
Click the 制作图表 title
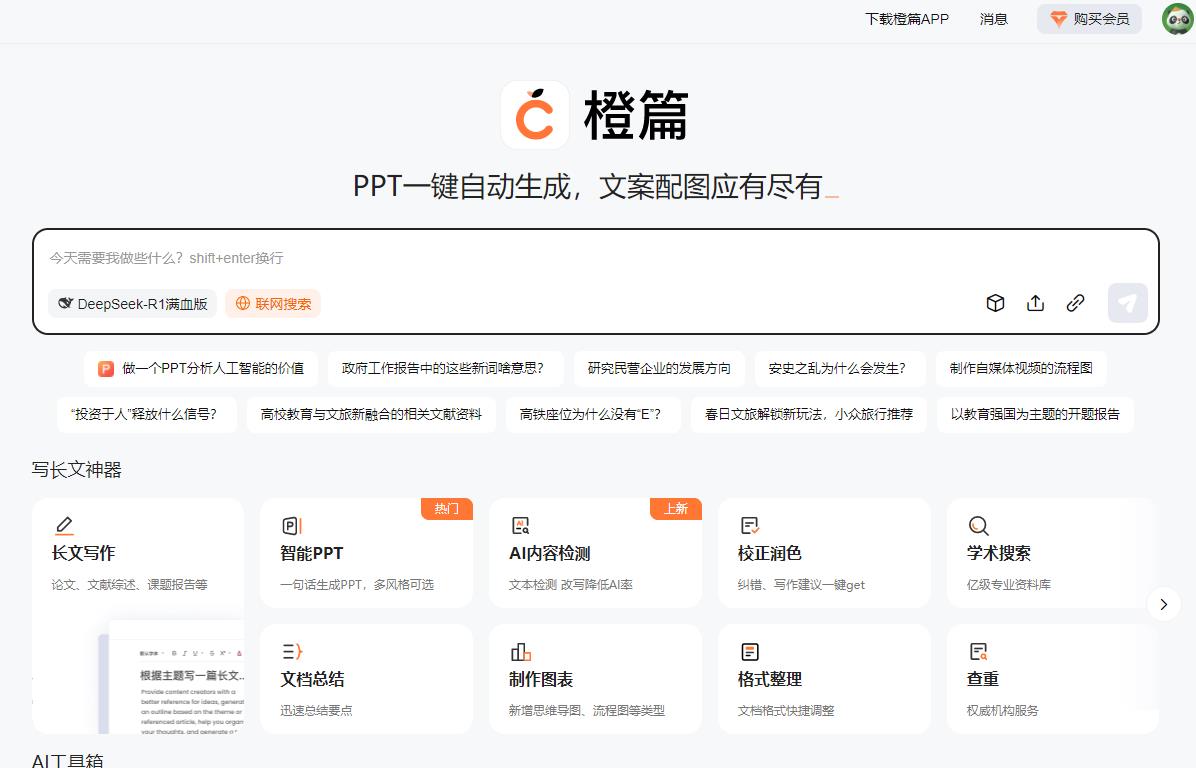541,680
